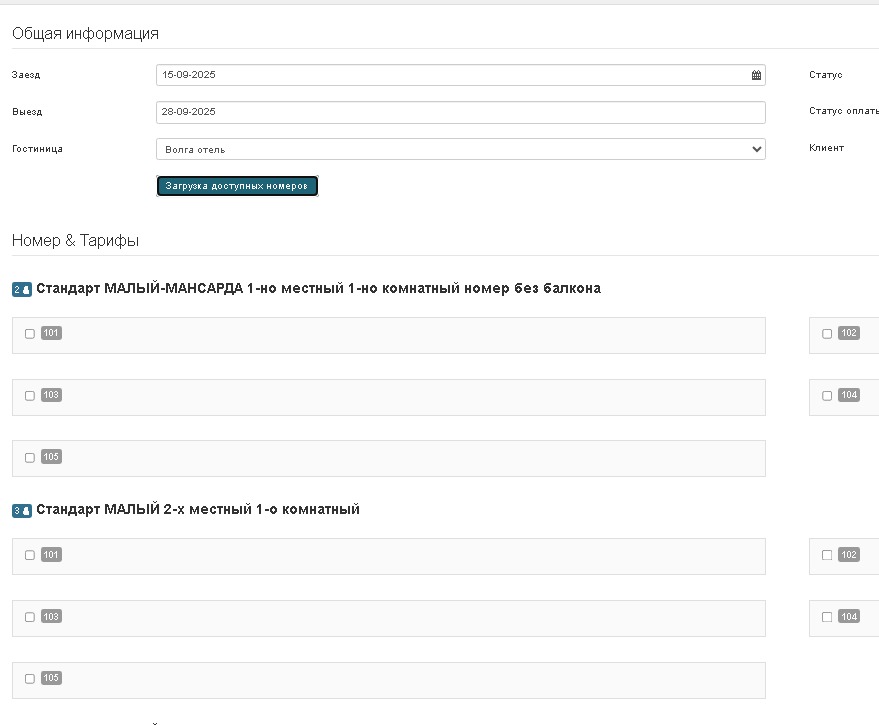Click the 105 number badge in МАЛЫЙ-МАНСАРДА section
This screenshot has width=879, height=725.
pyautogui.click(x=51, y=457)
